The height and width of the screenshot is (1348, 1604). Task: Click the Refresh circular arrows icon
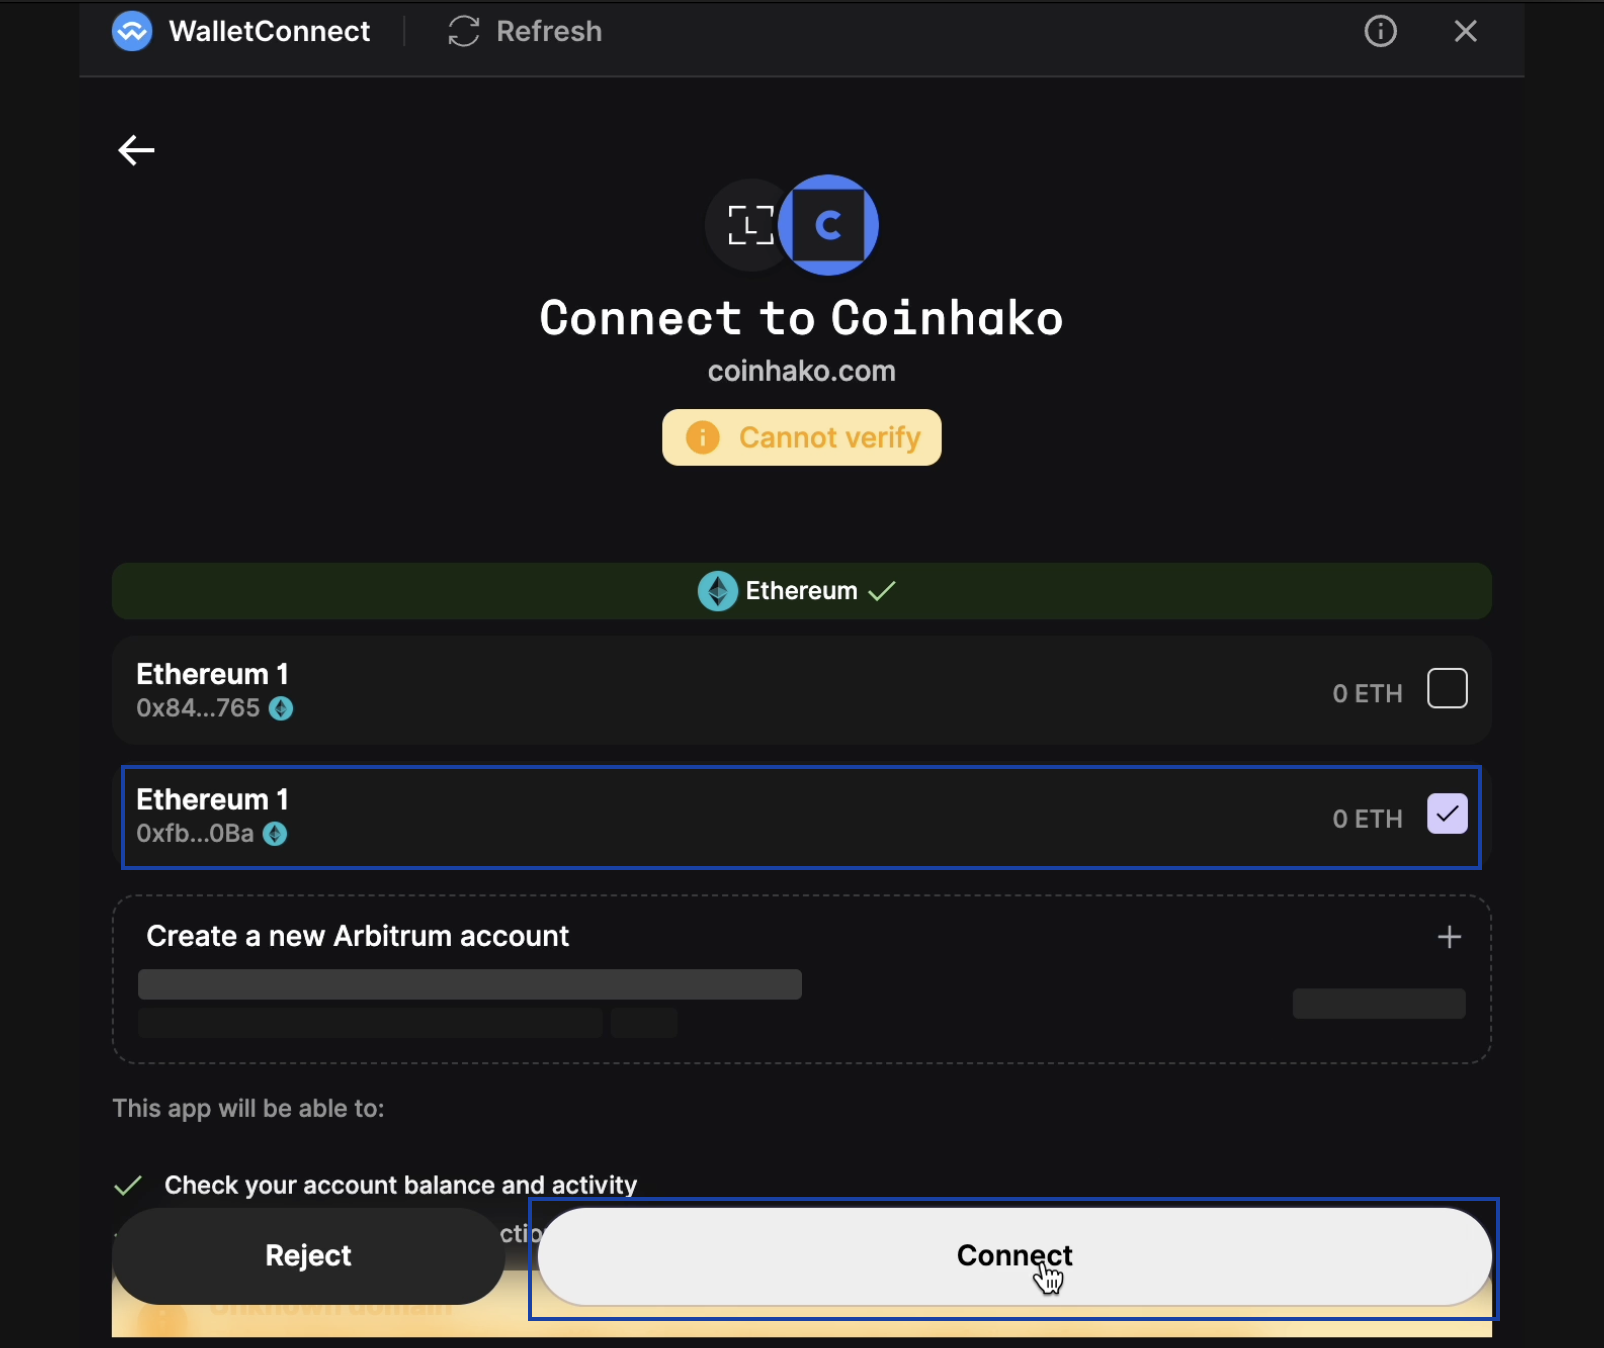tap(464, 31)
